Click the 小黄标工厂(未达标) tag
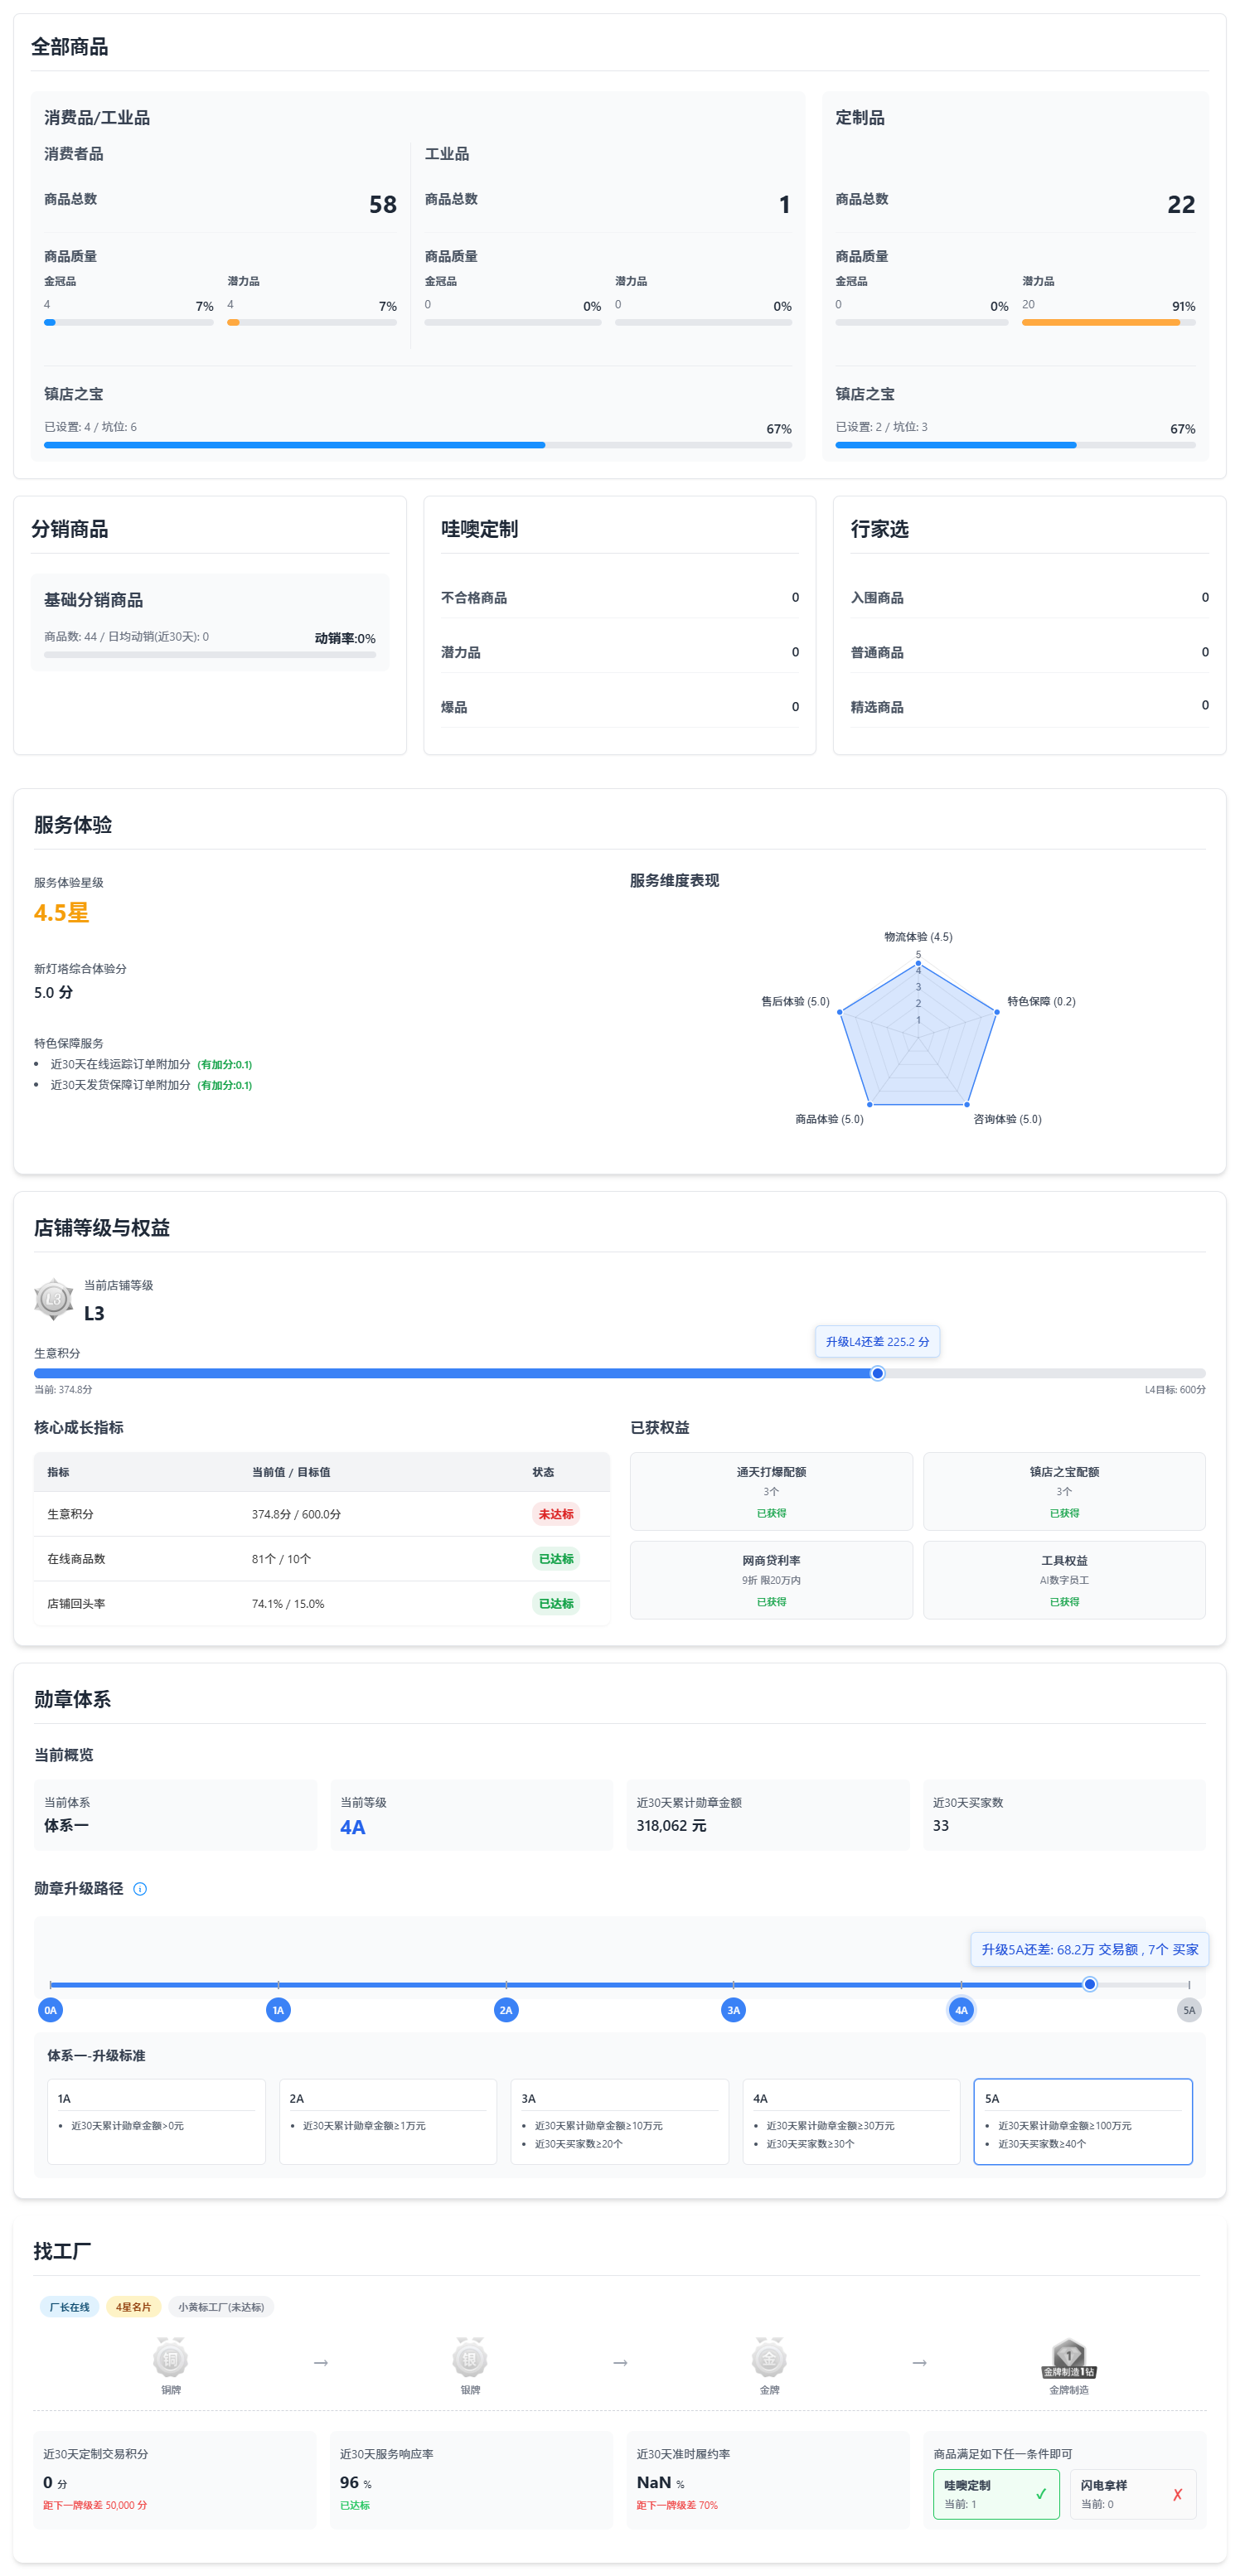This screenshot has width=1240, height=2576. point(221,2307)
